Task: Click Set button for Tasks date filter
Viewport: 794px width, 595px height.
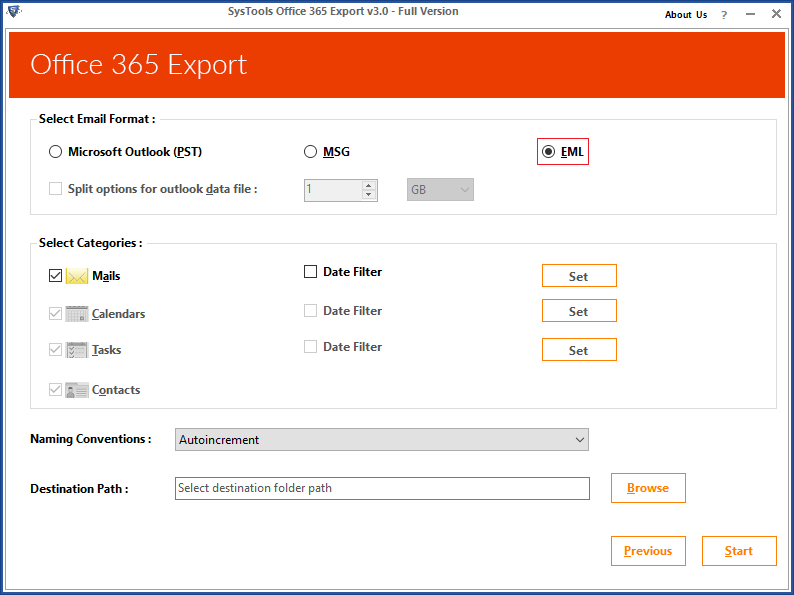Action: coord(579,350)
